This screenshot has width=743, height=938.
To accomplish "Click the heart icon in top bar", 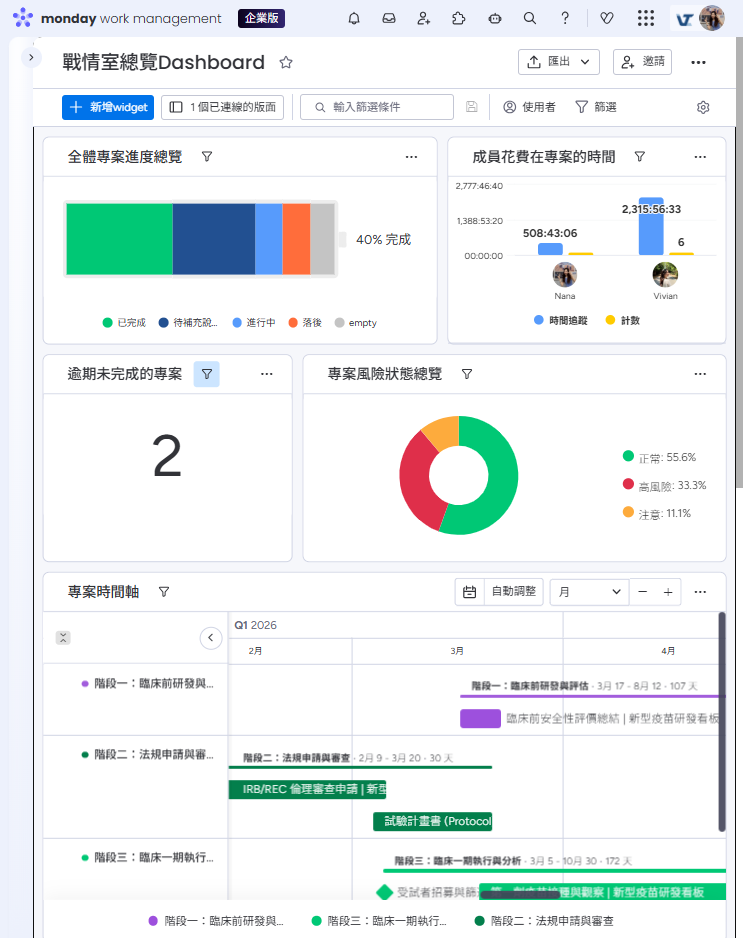I will point(607,19).
